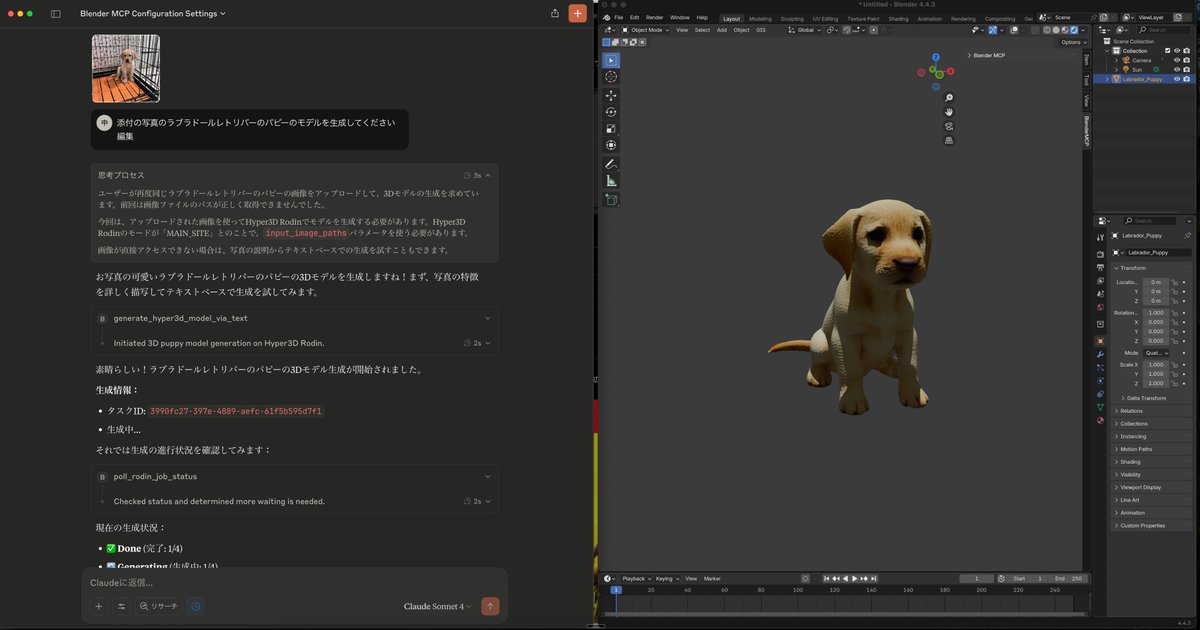
Task: Click the share icon in Claude header
Action: click(x=555, y=13)
